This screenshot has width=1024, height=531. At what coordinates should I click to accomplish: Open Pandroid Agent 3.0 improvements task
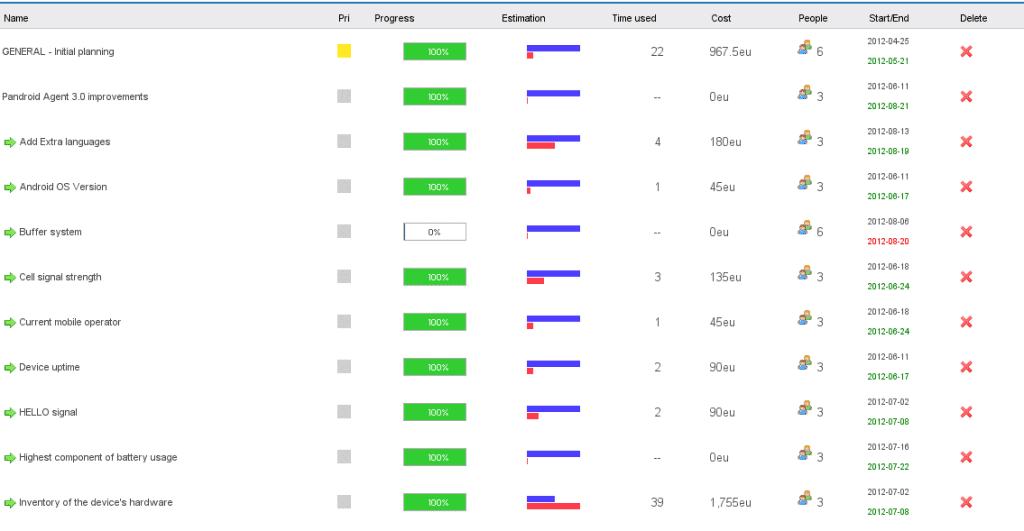click(x=75, y=97)
